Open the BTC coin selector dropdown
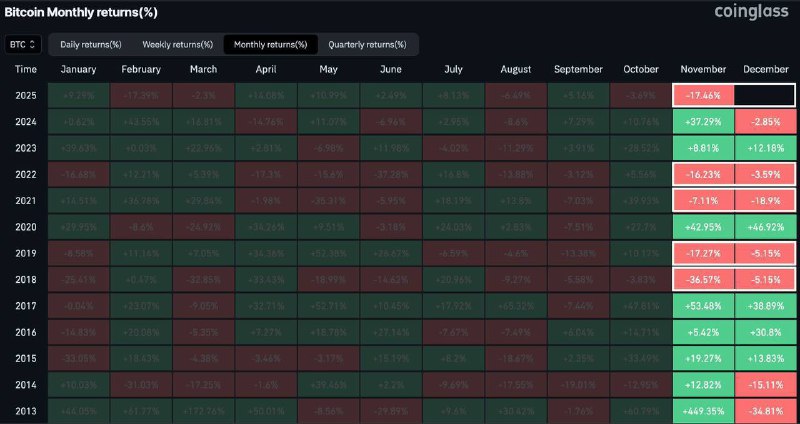 tap(23, 45)
